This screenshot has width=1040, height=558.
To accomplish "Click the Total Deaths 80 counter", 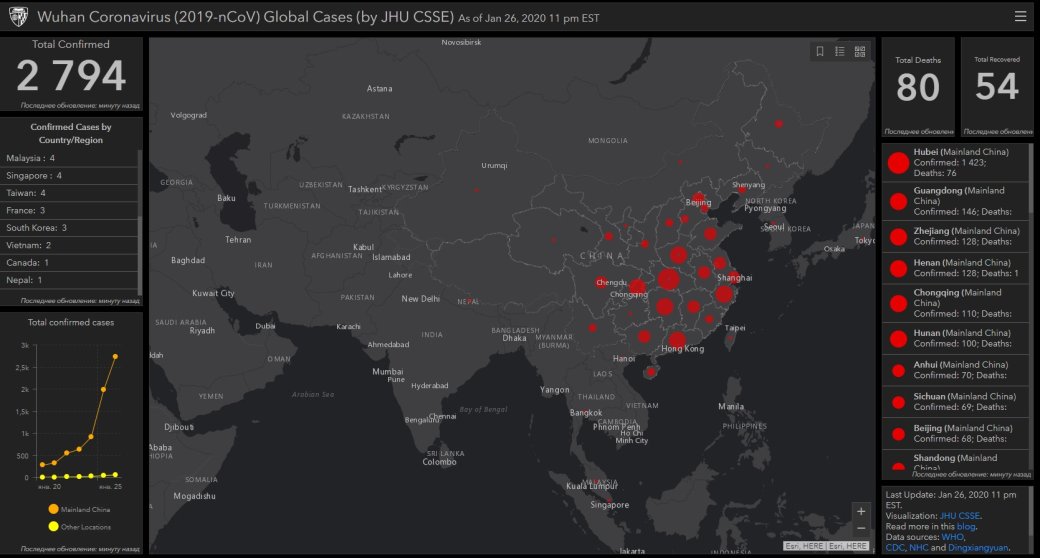I will pos(918,87).
